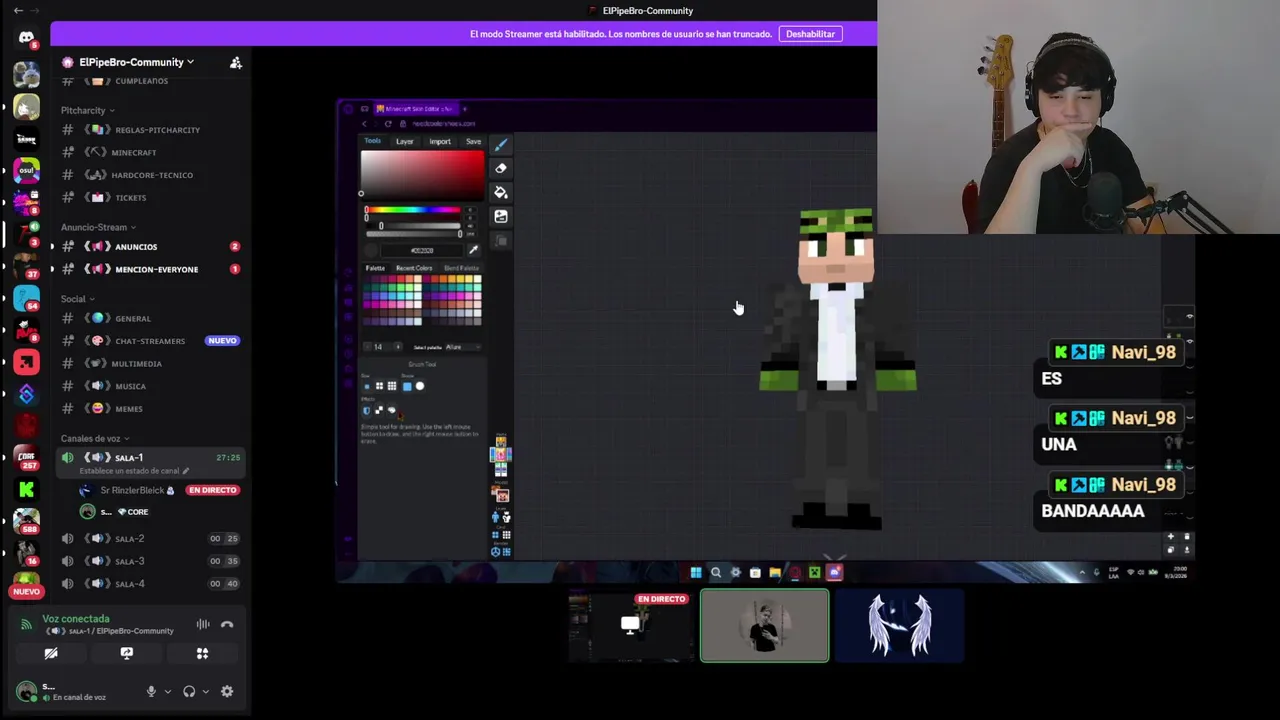Select the live stream thumbnail tile
The height and width of the screenshot is (720, 1280).
(629, 626)
